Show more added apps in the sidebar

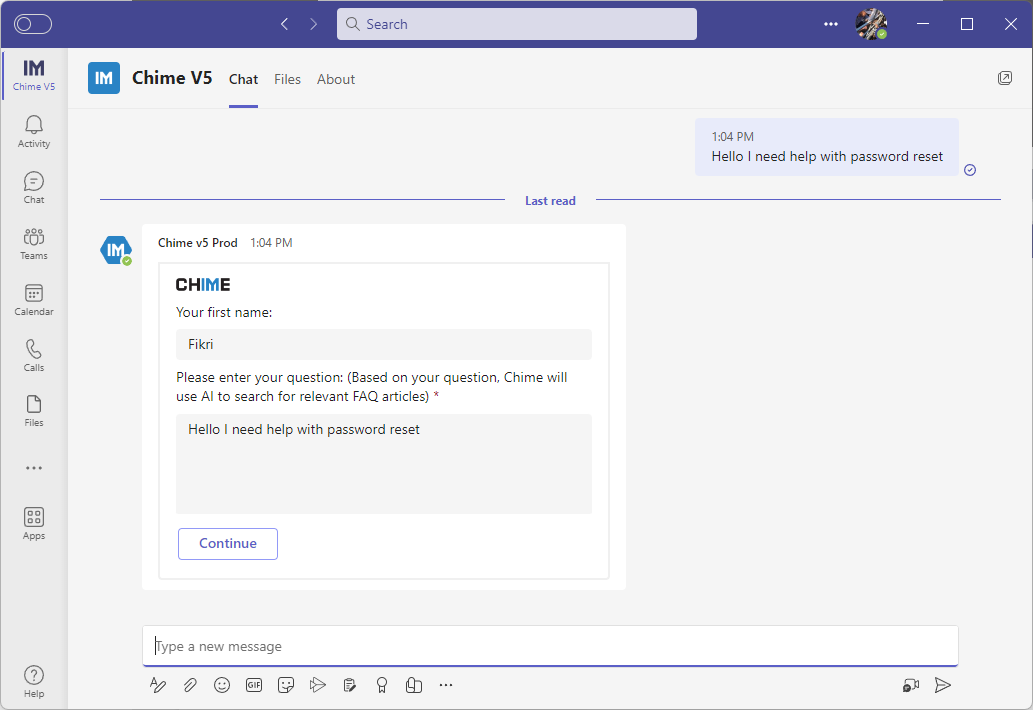33,467
